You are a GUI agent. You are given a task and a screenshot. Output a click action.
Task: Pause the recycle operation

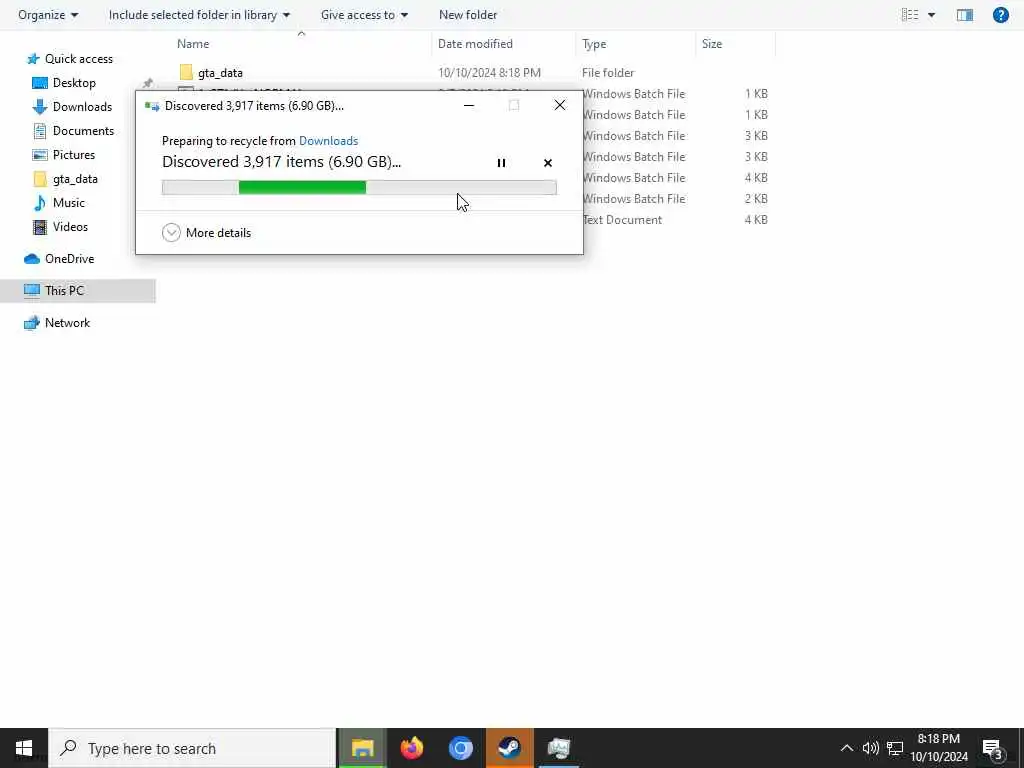click(x=501, y=163)
